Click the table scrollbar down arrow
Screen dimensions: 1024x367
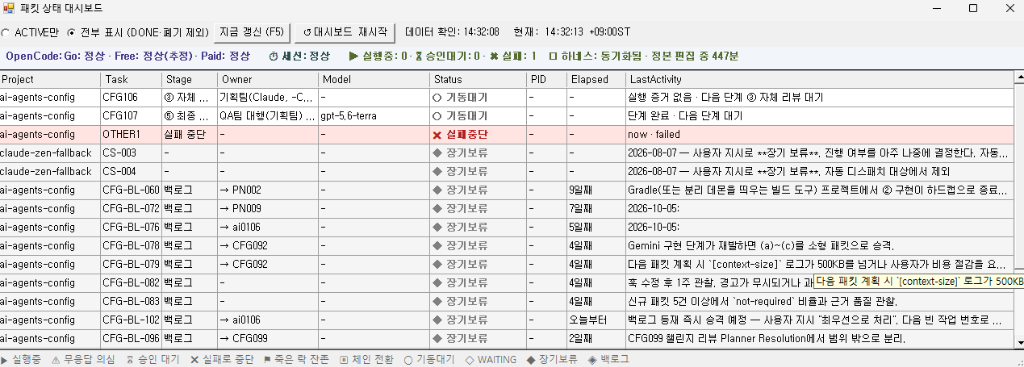click(x=1019, y=343)
